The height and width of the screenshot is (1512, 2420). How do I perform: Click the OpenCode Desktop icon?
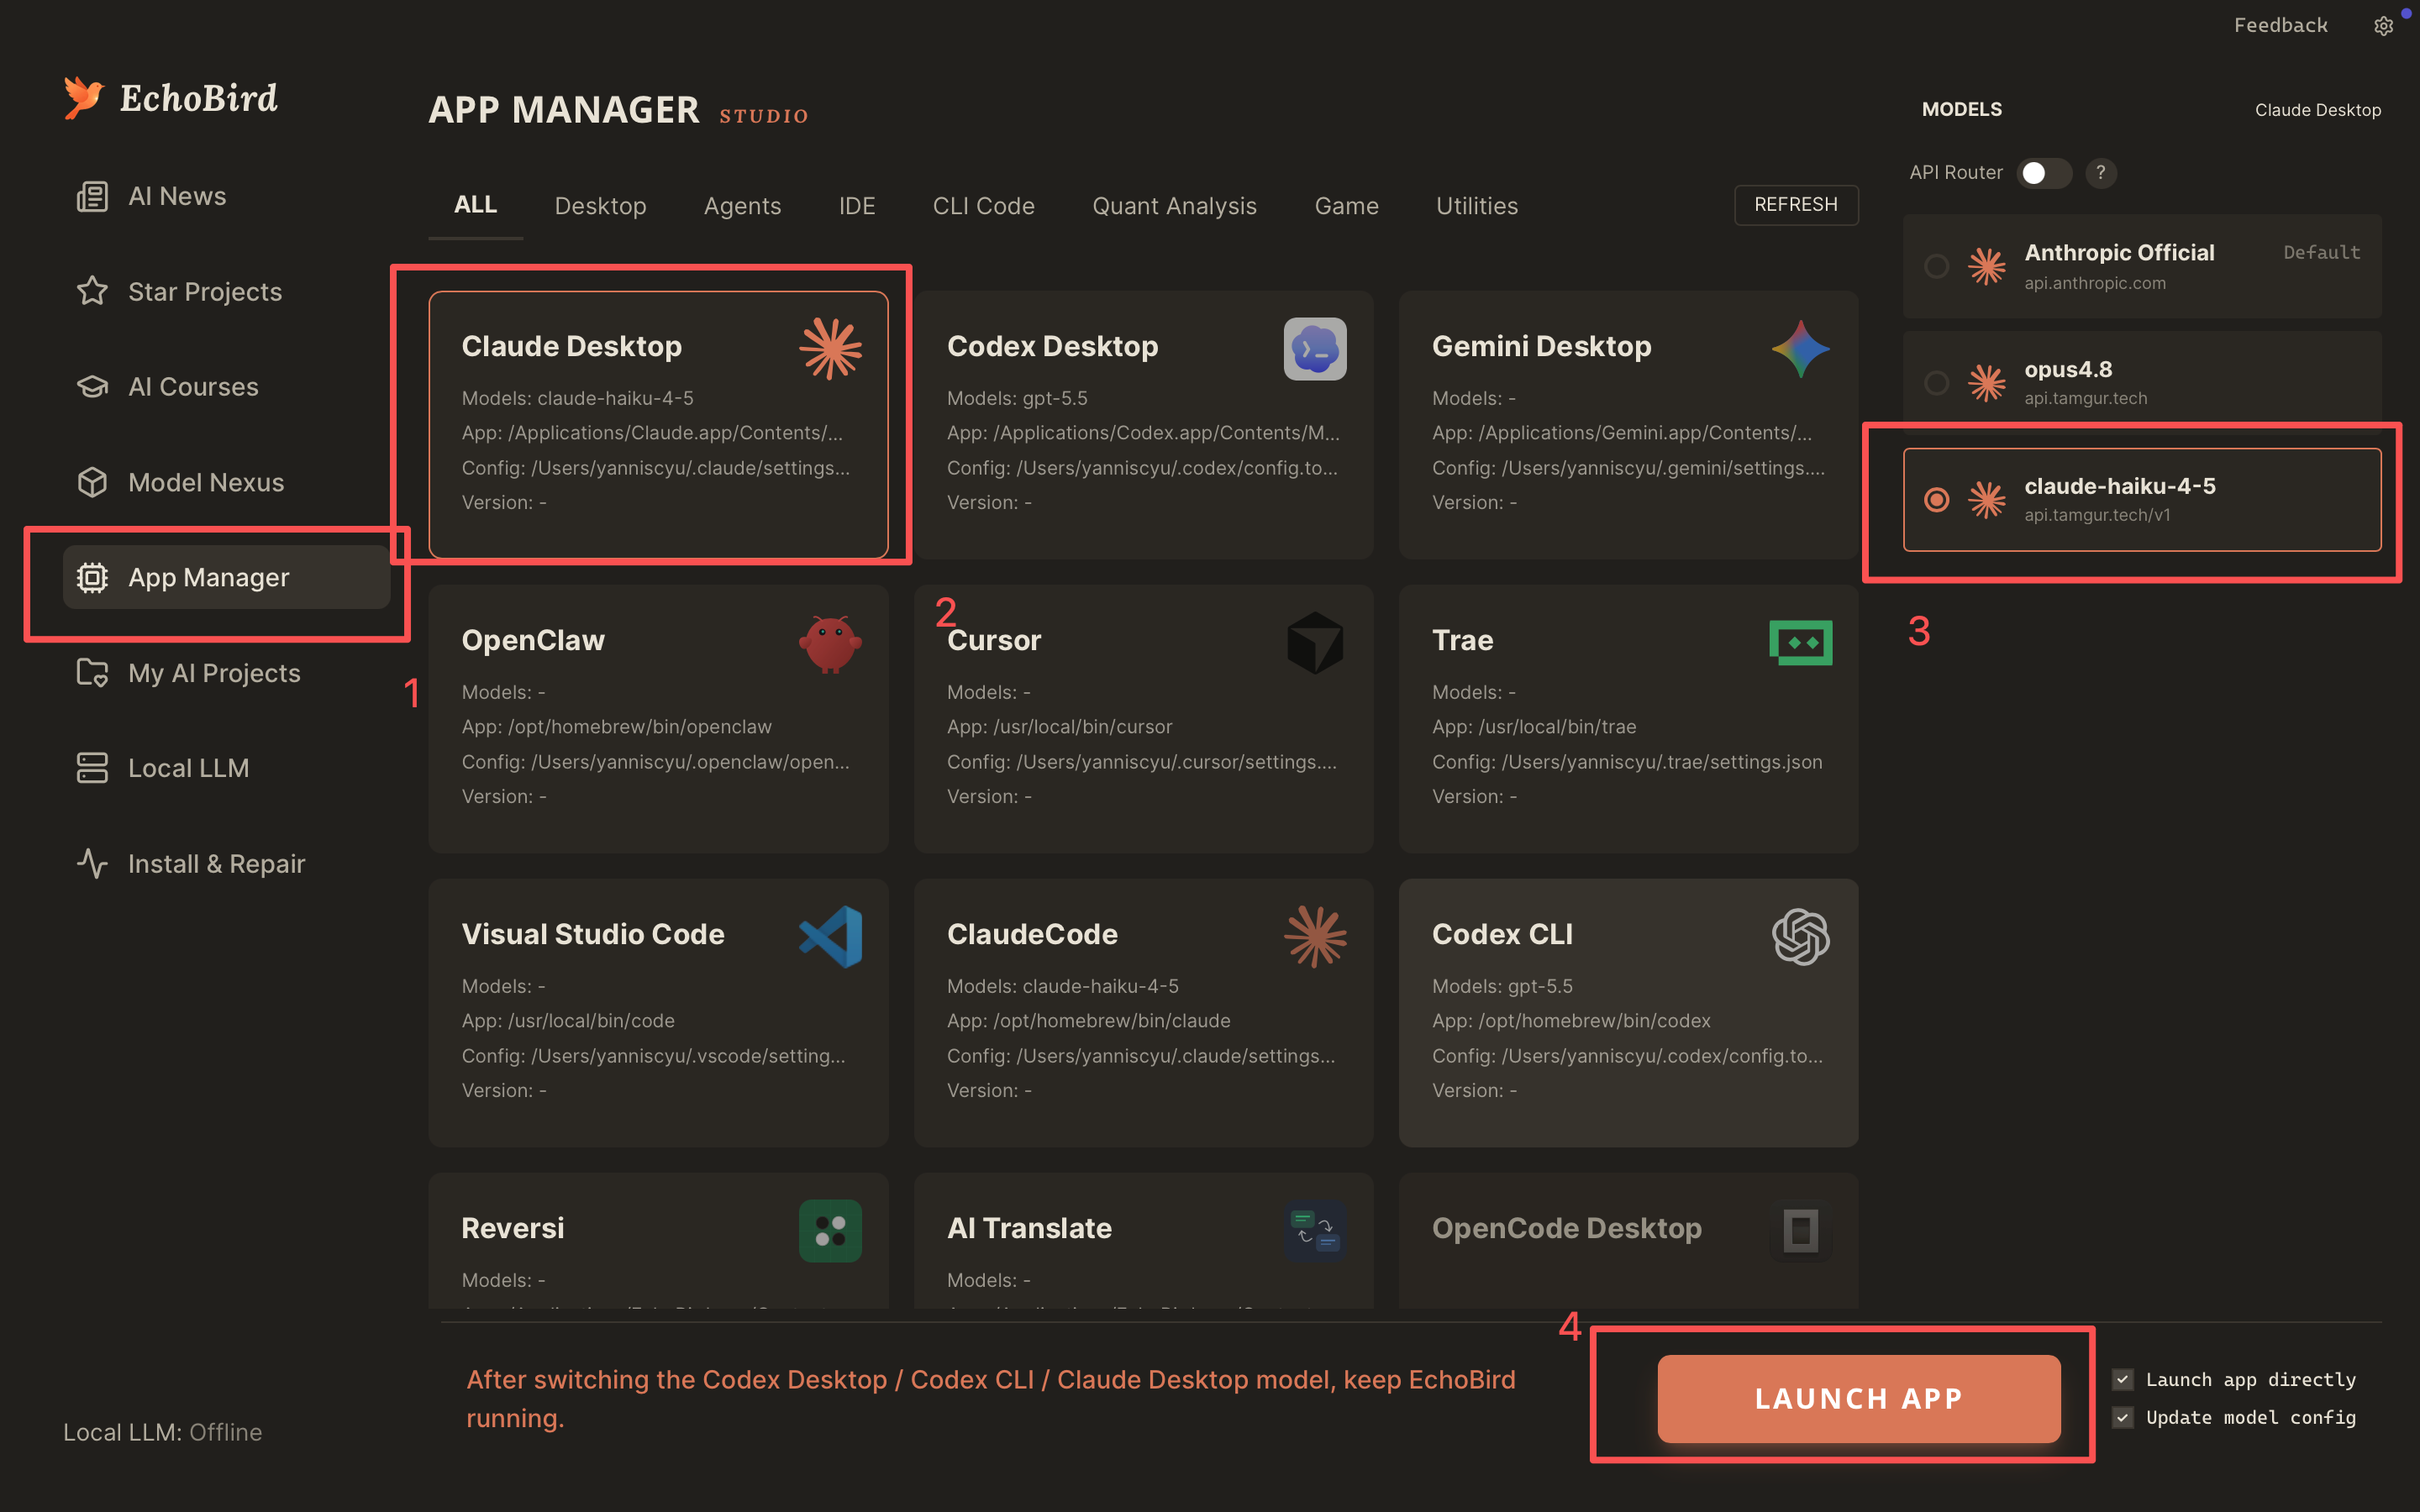point(1800,1231)
